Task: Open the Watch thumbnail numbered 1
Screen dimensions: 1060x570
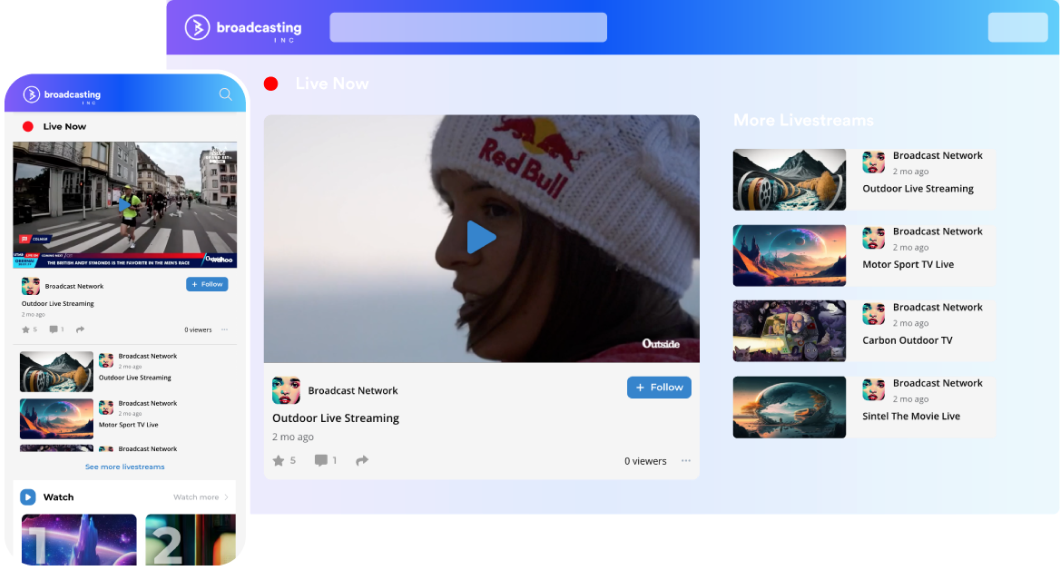Action: (79, 540)
